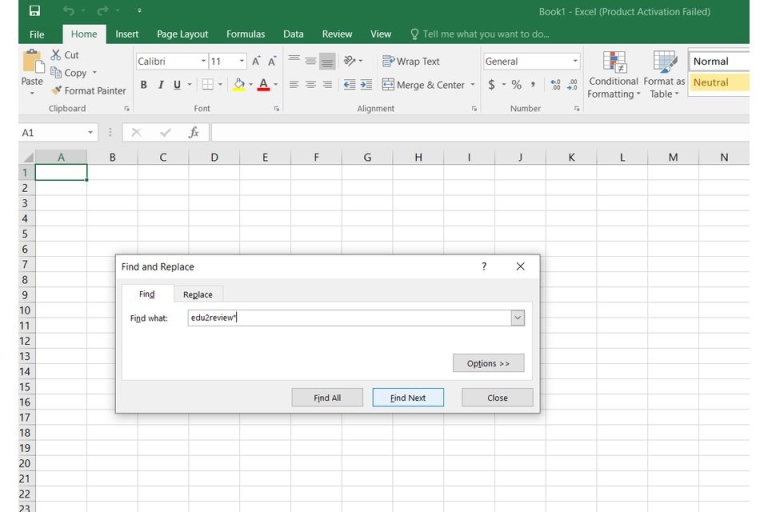
Task: Open Format as Table gallery
Action: tap(664, 74)
